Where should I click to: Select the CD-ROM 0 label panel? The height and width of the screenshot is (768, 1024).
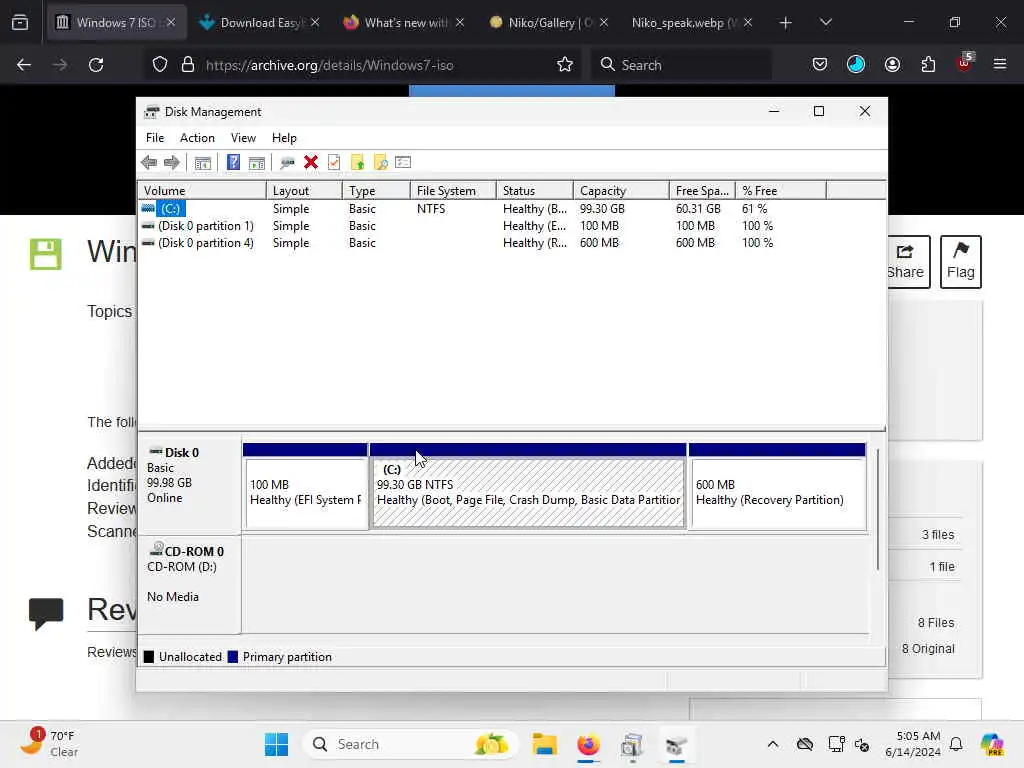[x=189, y=584]
